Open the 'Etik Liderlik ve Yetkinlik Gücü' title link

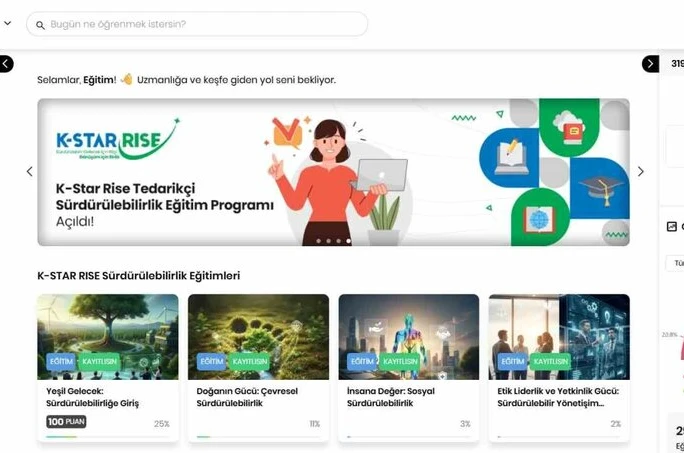click(558, 397)
